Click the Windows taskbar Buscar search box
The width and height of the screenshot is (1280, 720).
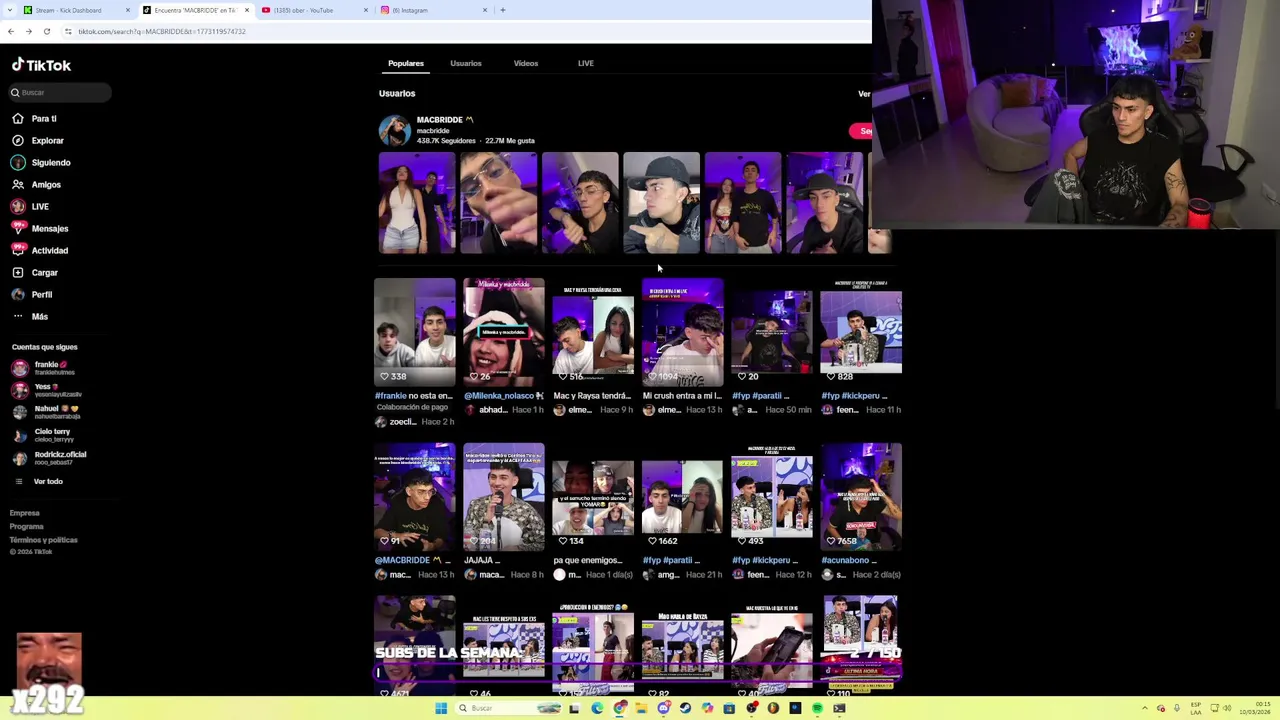[x=508, y=708]
